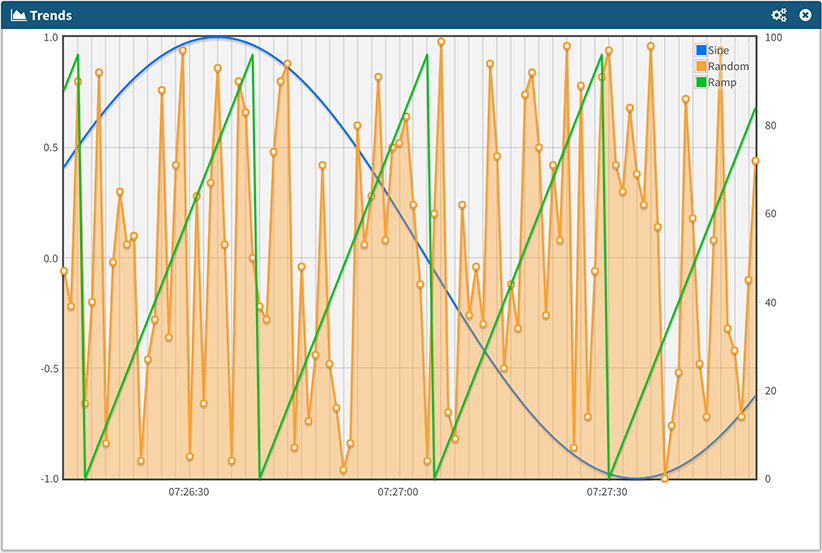Click the orange Random legend swatch

[x=700, y=66]
